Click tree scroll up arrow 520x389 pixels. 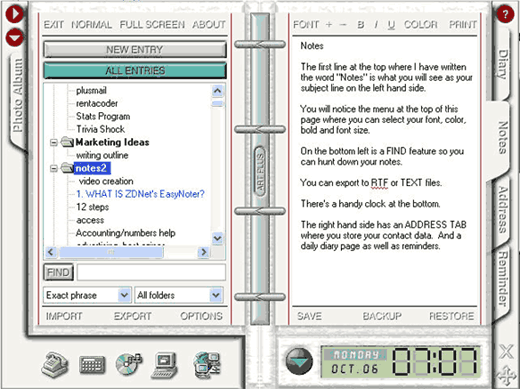tap(217, 91)
